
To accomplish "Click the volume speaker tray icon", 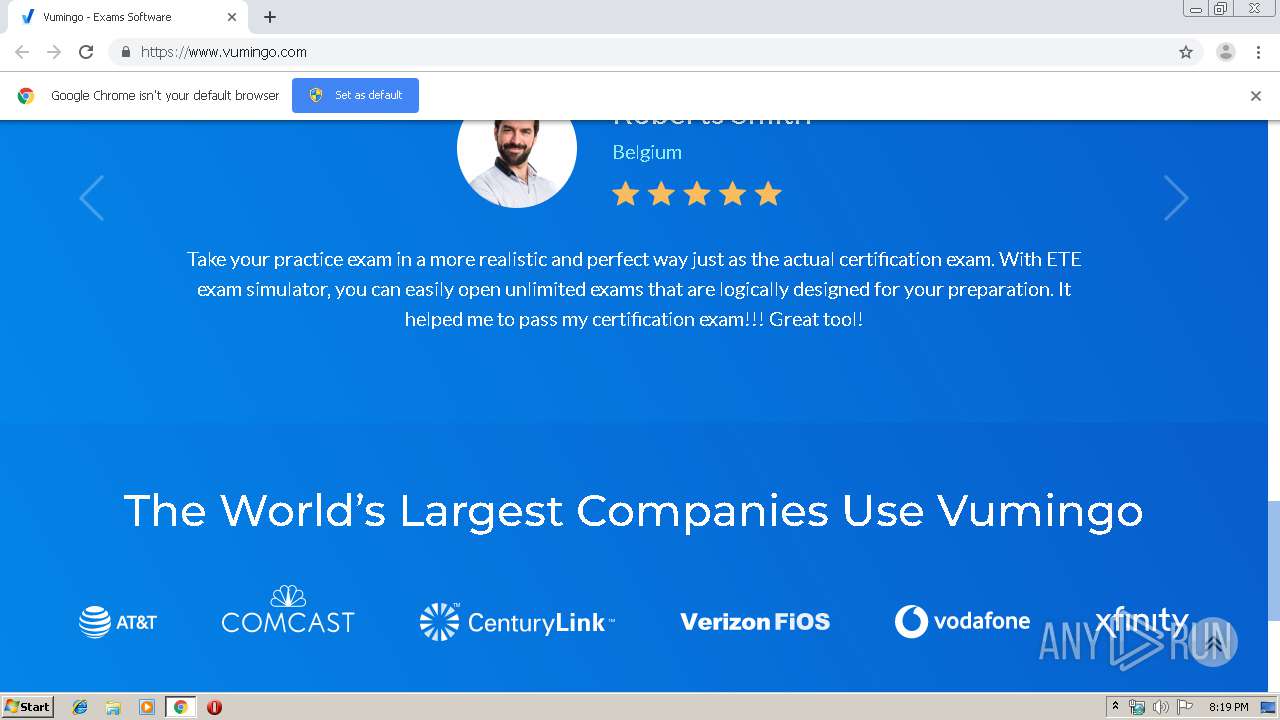I will click(x=1160, y=707).
